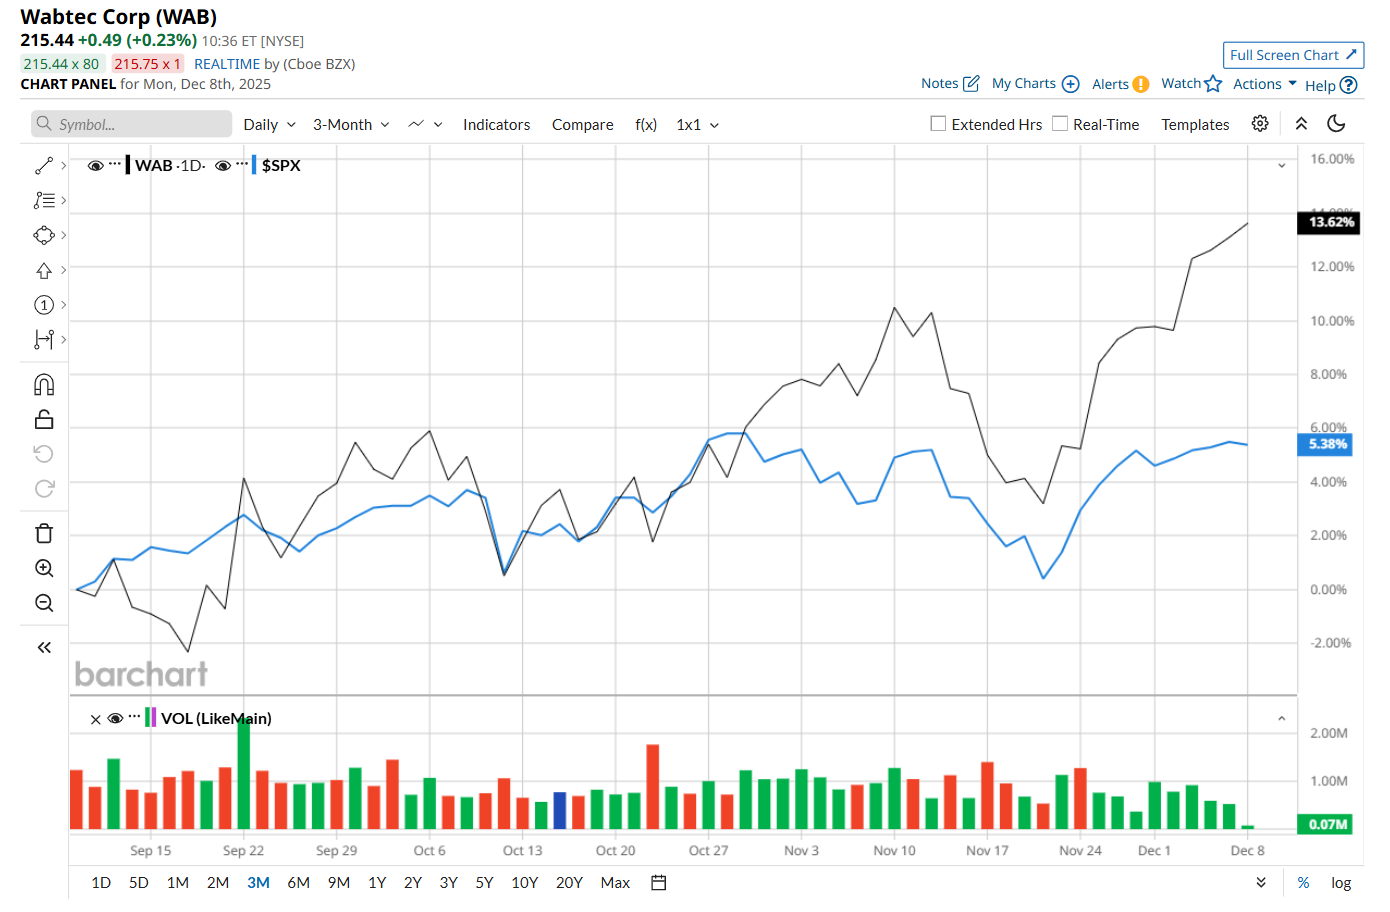Select the 6M time range

pos(298,882)
